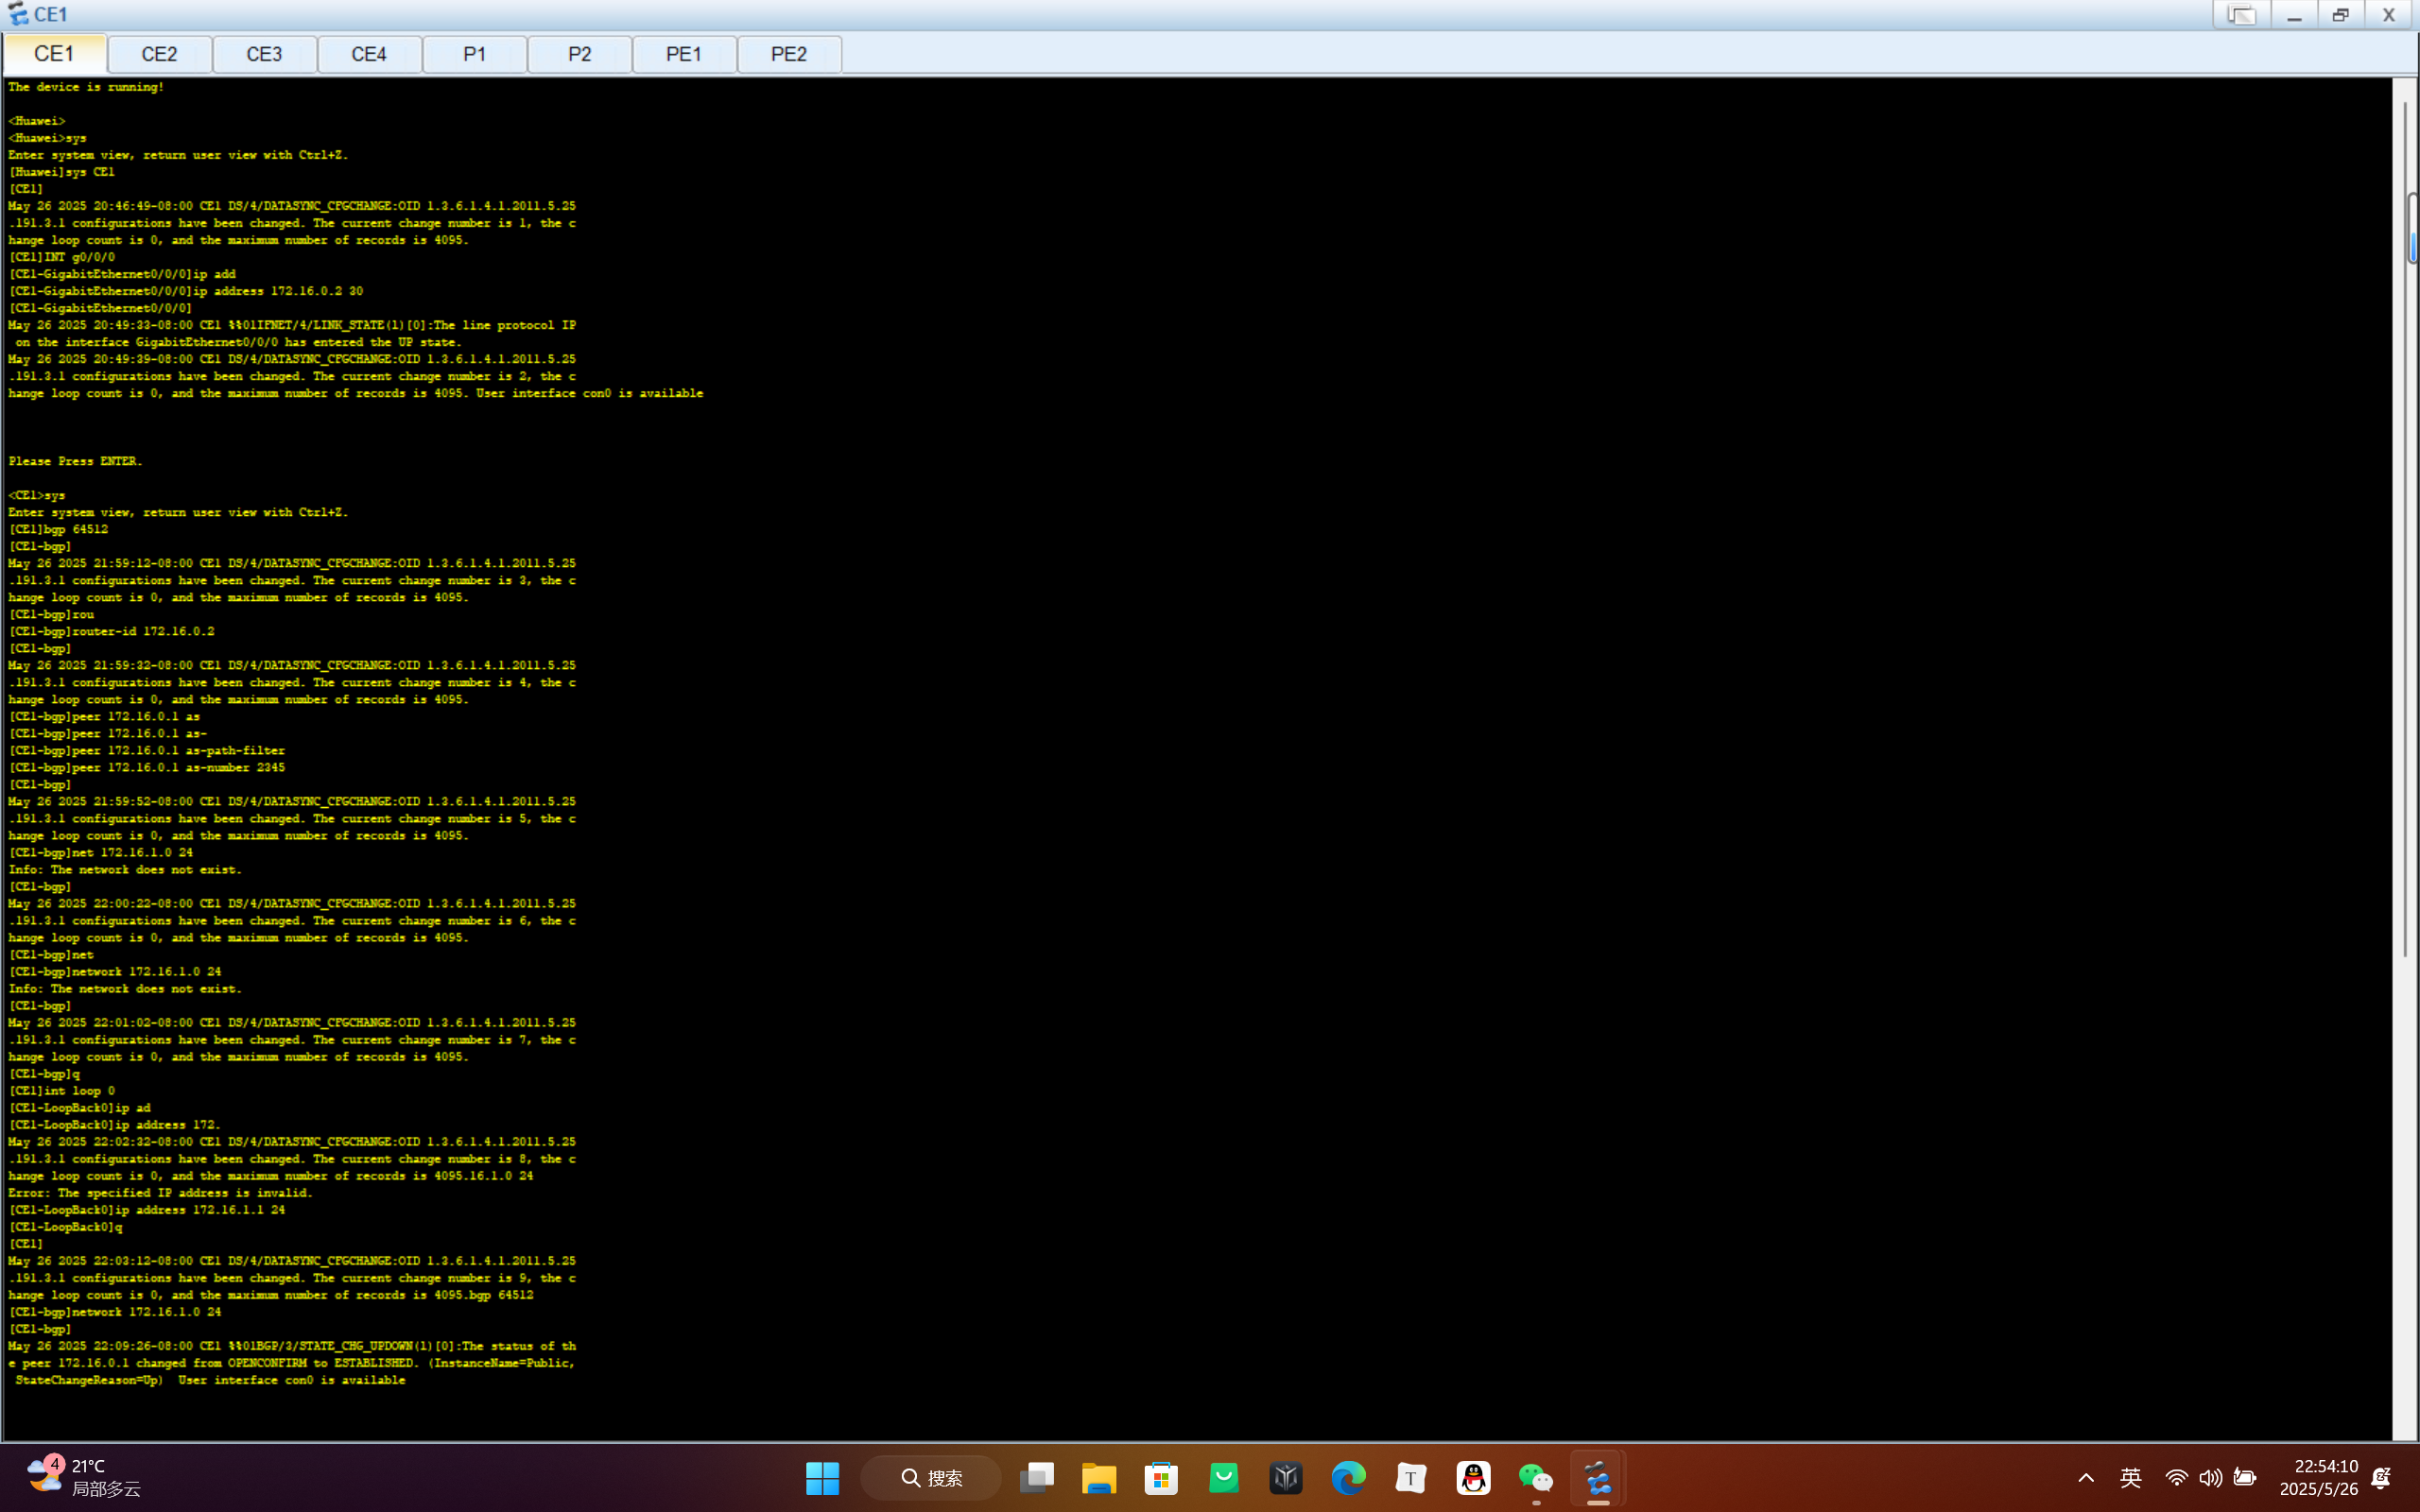2420x1512 pixels.
Task: Click the eNSP icon in taskbar
Action: (1598, 1478)
